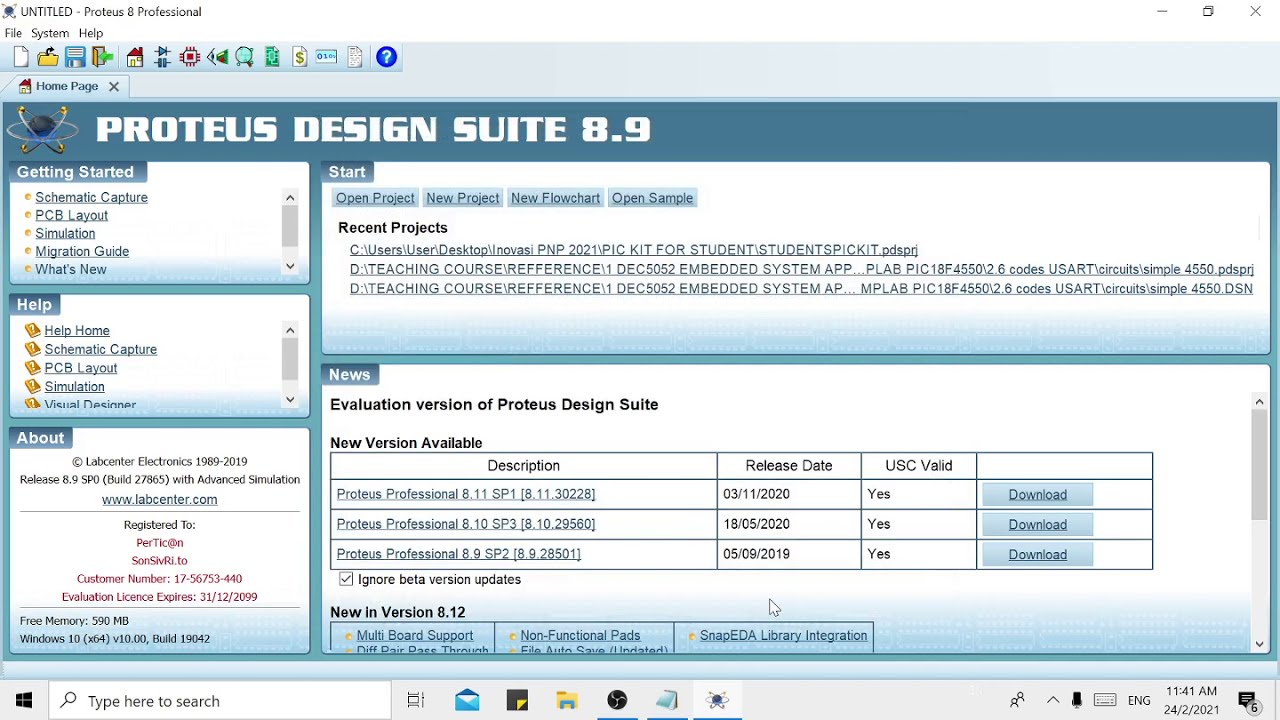Open Proteus Professional 8.10 SP3 link
The image size is (1280, 720).
coord(466,524)
